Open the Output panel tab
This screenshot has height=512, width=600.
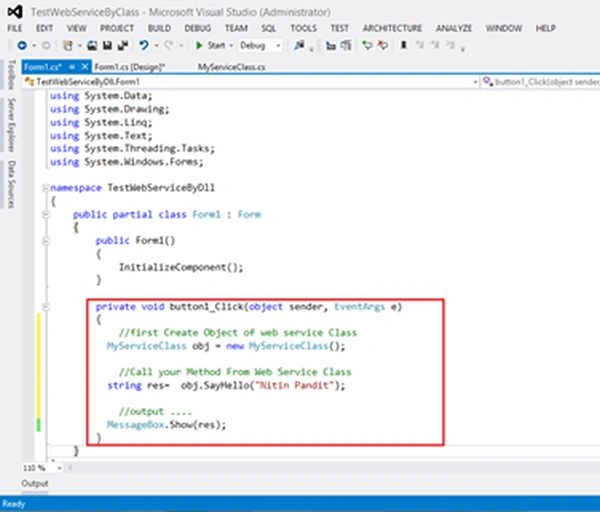[35, 483]
